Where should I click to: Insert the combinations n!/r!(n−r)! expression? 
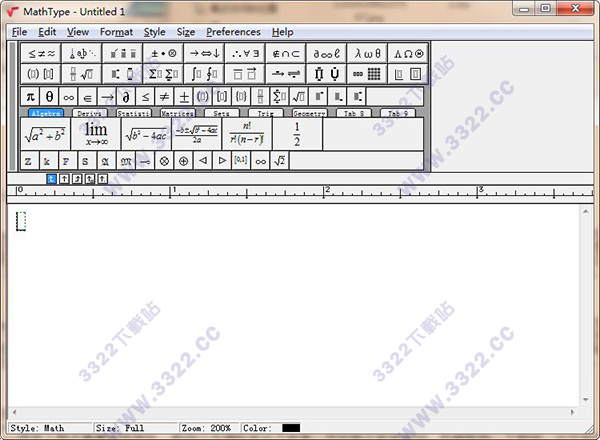tap(247, 134)
